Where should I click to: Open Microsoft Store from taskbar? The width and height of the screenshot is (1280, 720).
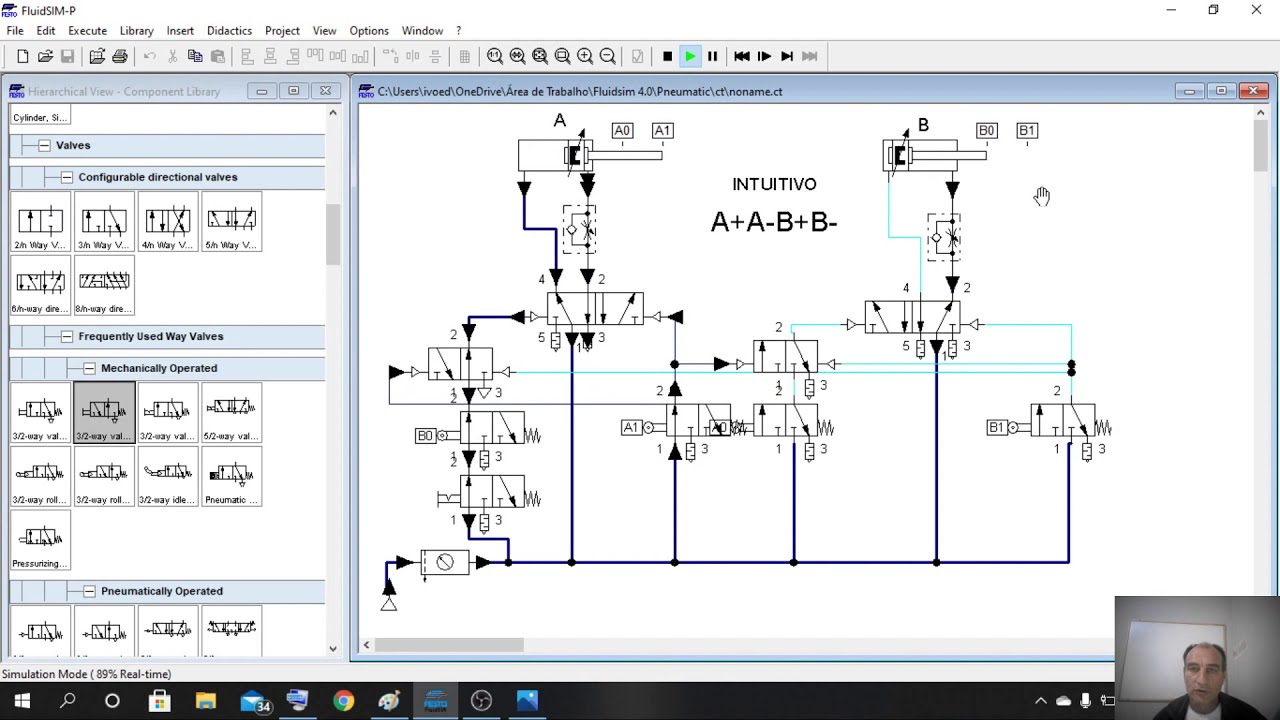pos(159,701)
